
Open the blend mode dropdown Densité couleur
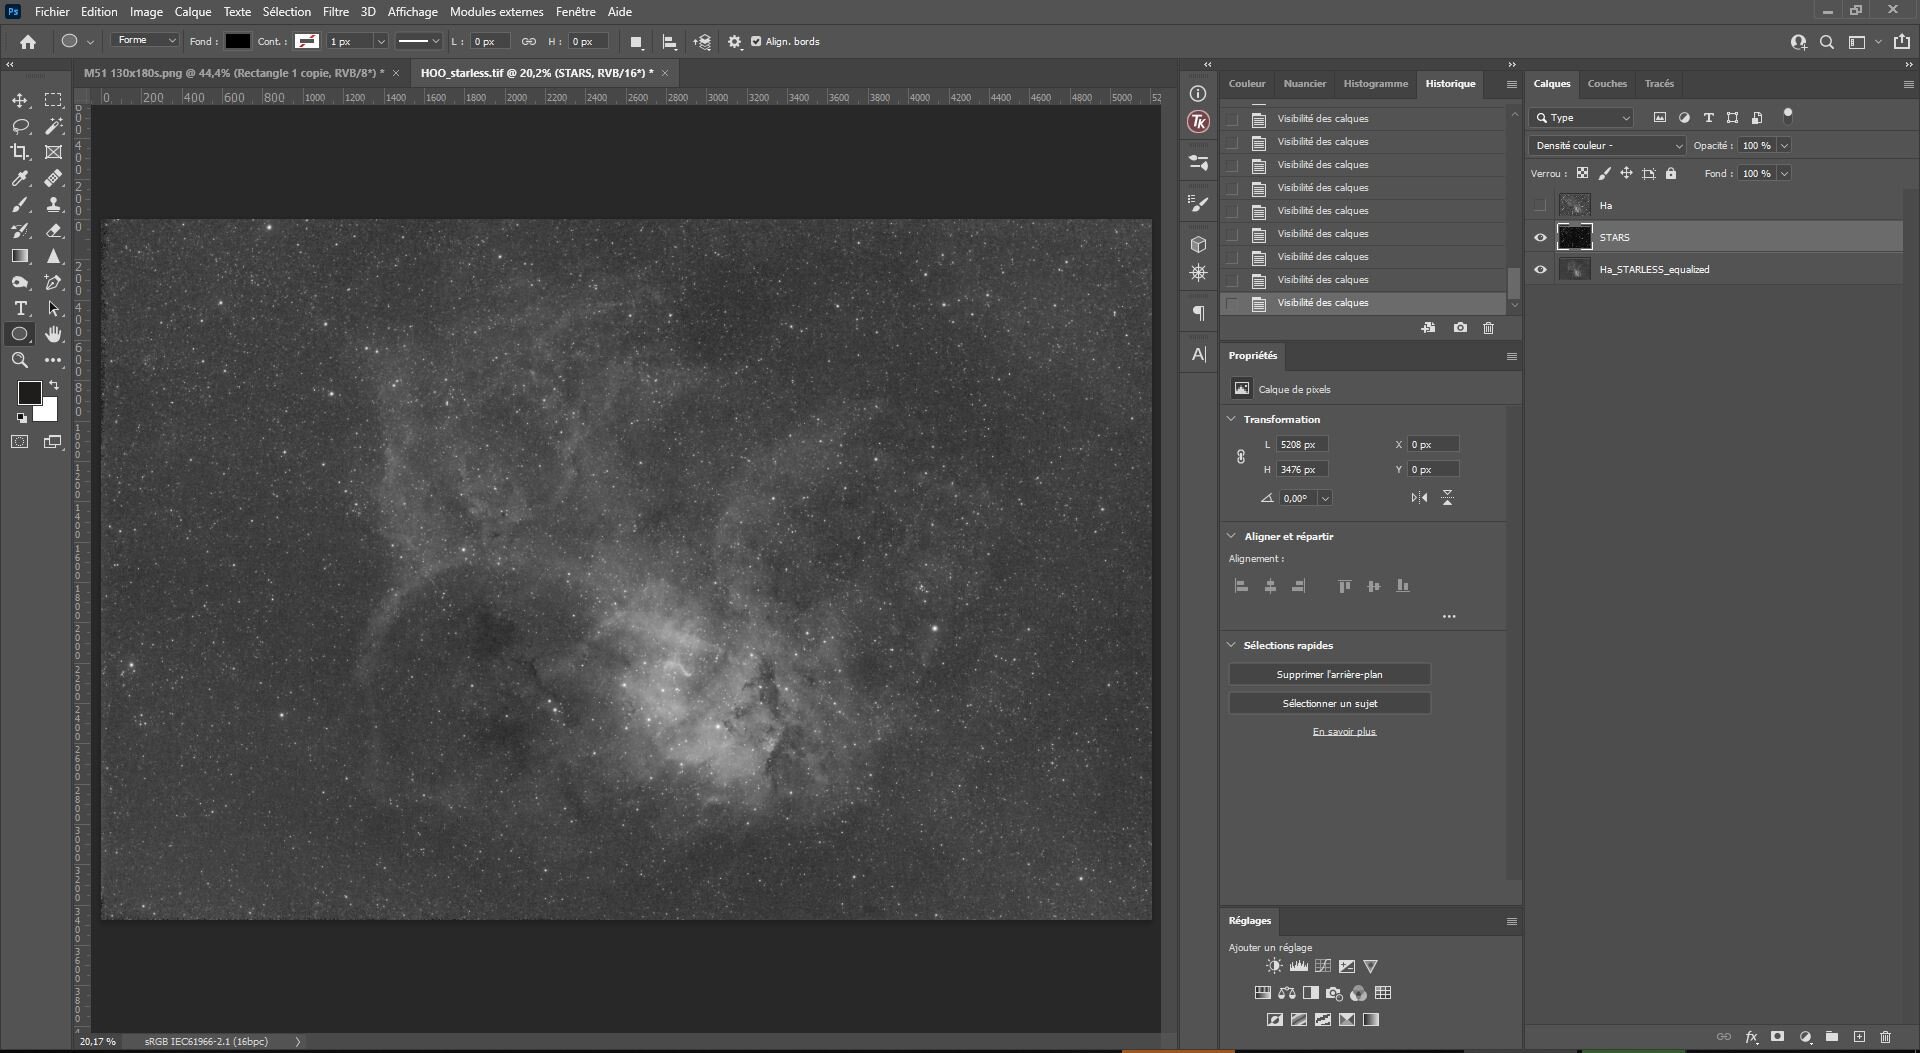click(x=1606, y=146)
